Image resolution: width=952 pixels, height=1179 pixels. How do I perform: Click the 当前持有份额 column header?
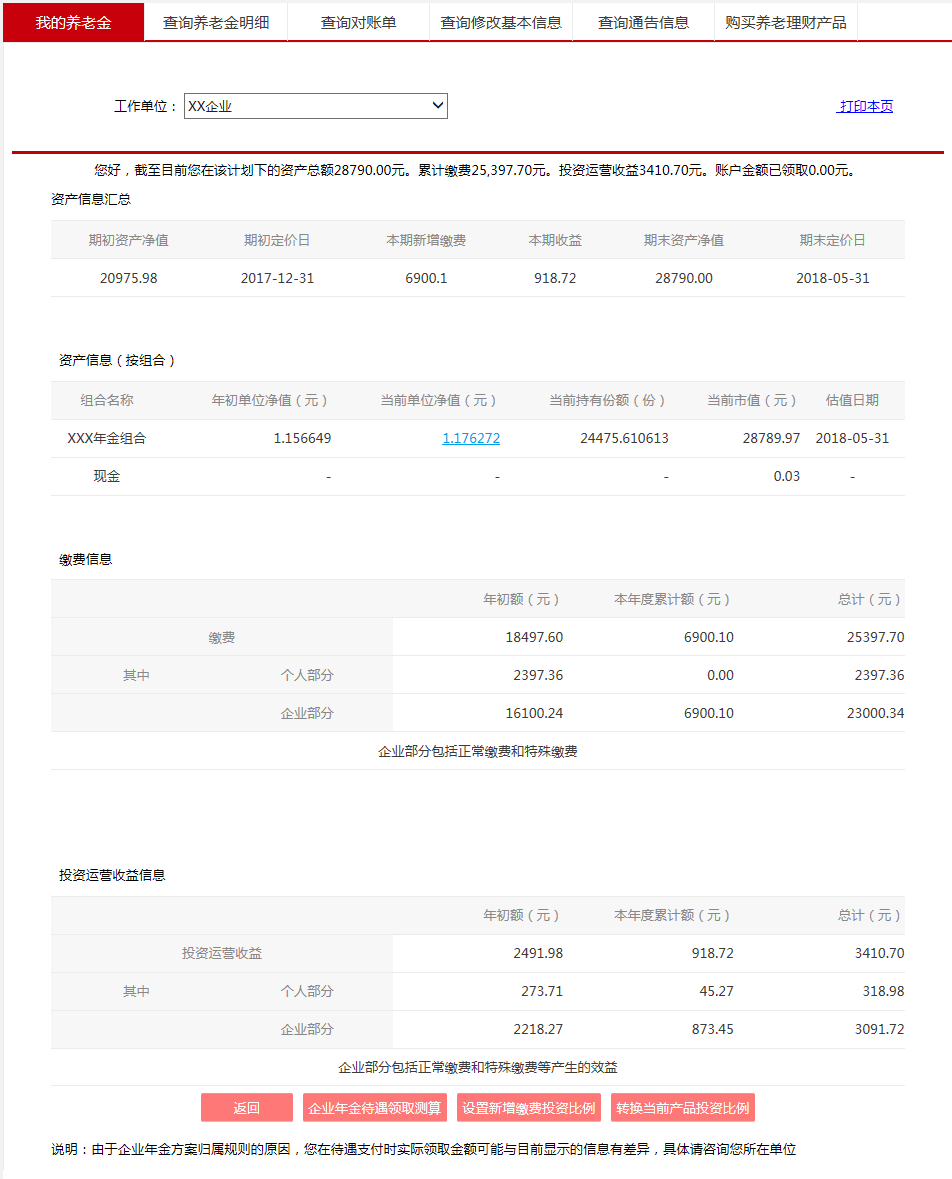point(607,400)
